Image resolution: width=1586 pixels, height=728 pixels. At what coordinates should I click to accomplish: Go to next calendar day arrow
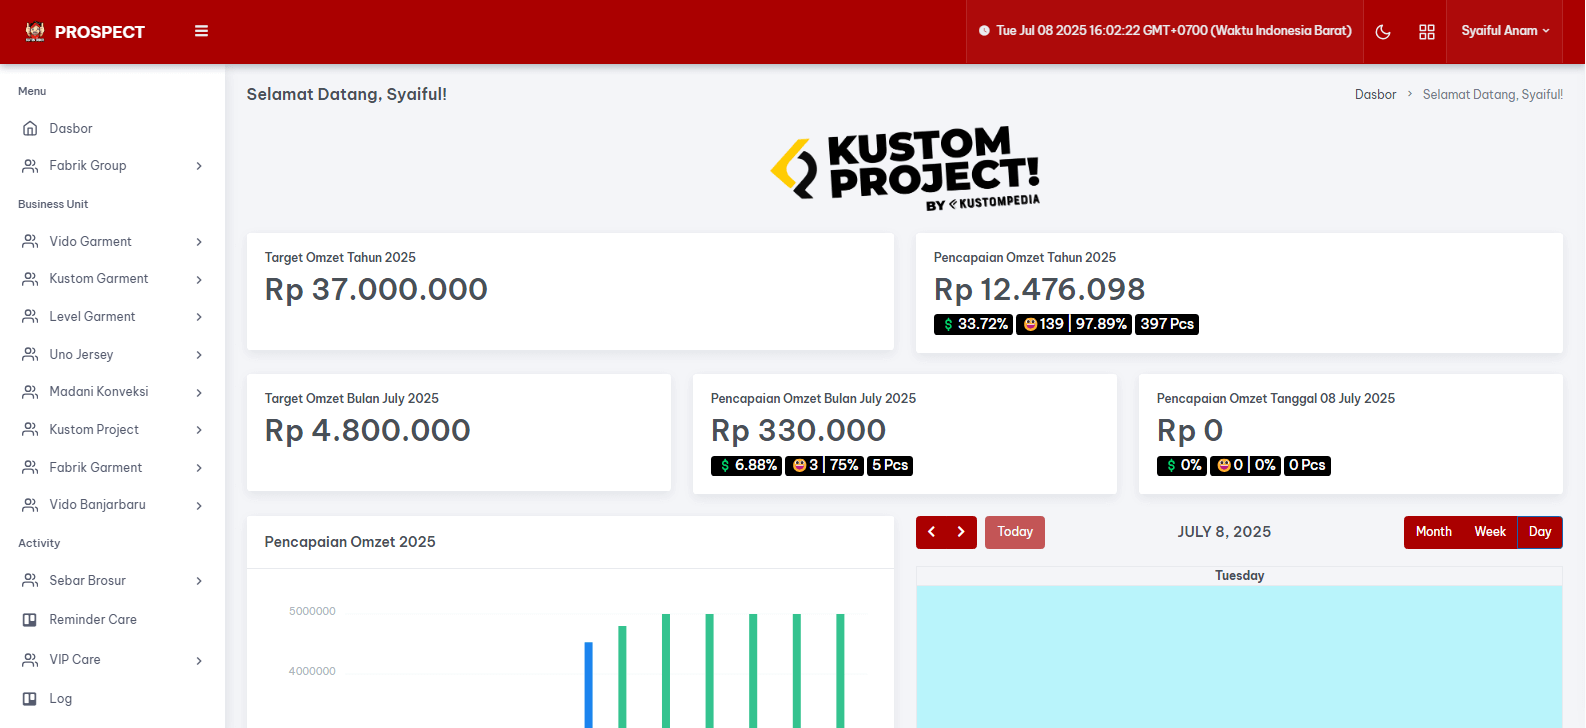point(961,532)
